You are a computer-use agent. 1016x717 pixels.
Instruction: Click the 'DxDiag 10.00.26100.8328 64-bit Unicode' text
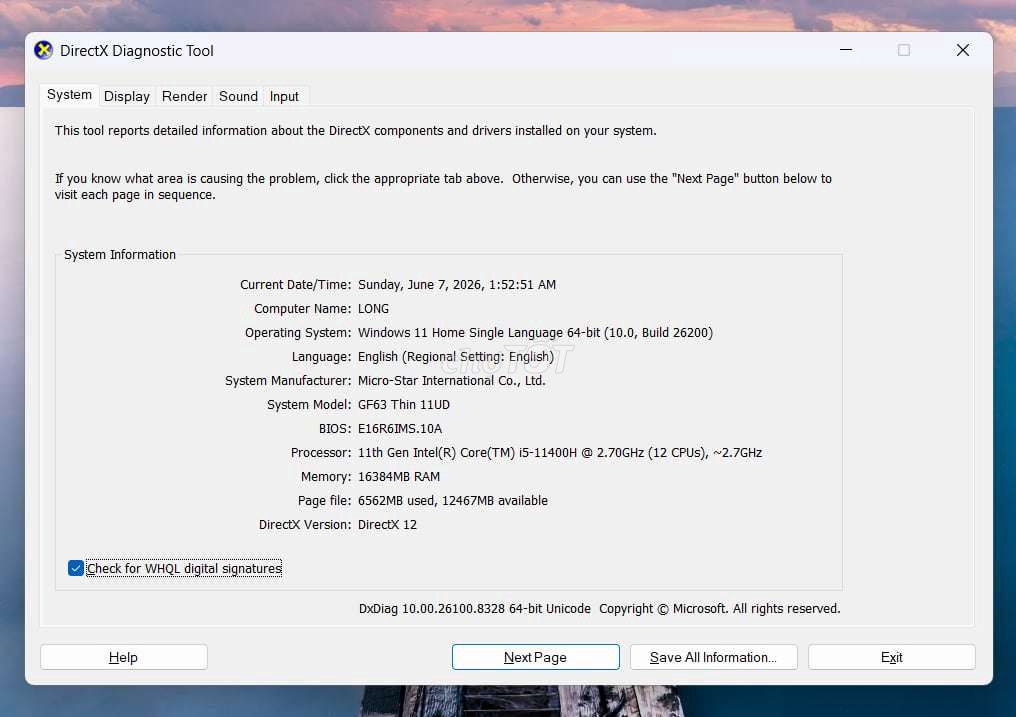tap(474, 609)
